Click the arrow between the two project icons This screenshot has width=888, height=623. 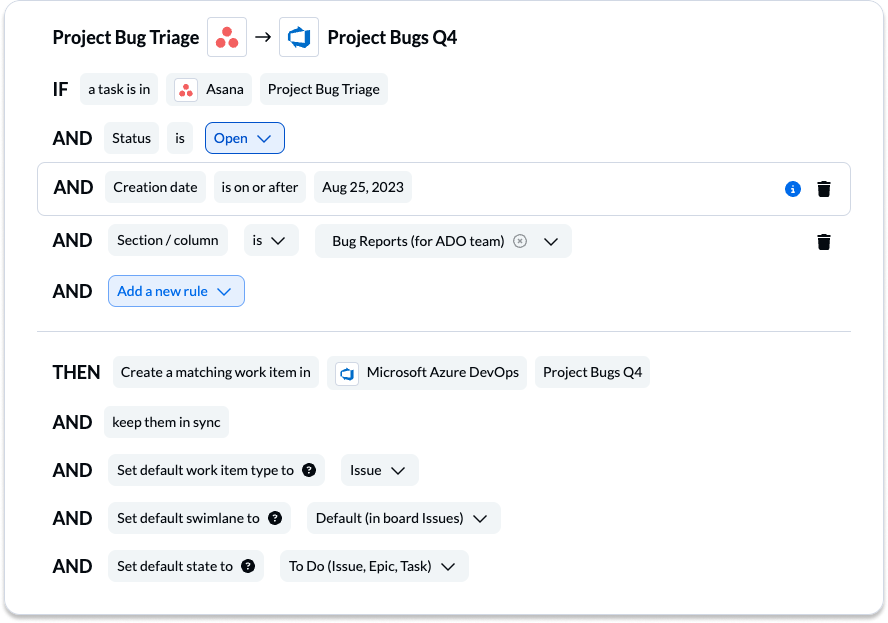[x=263, y=37]
